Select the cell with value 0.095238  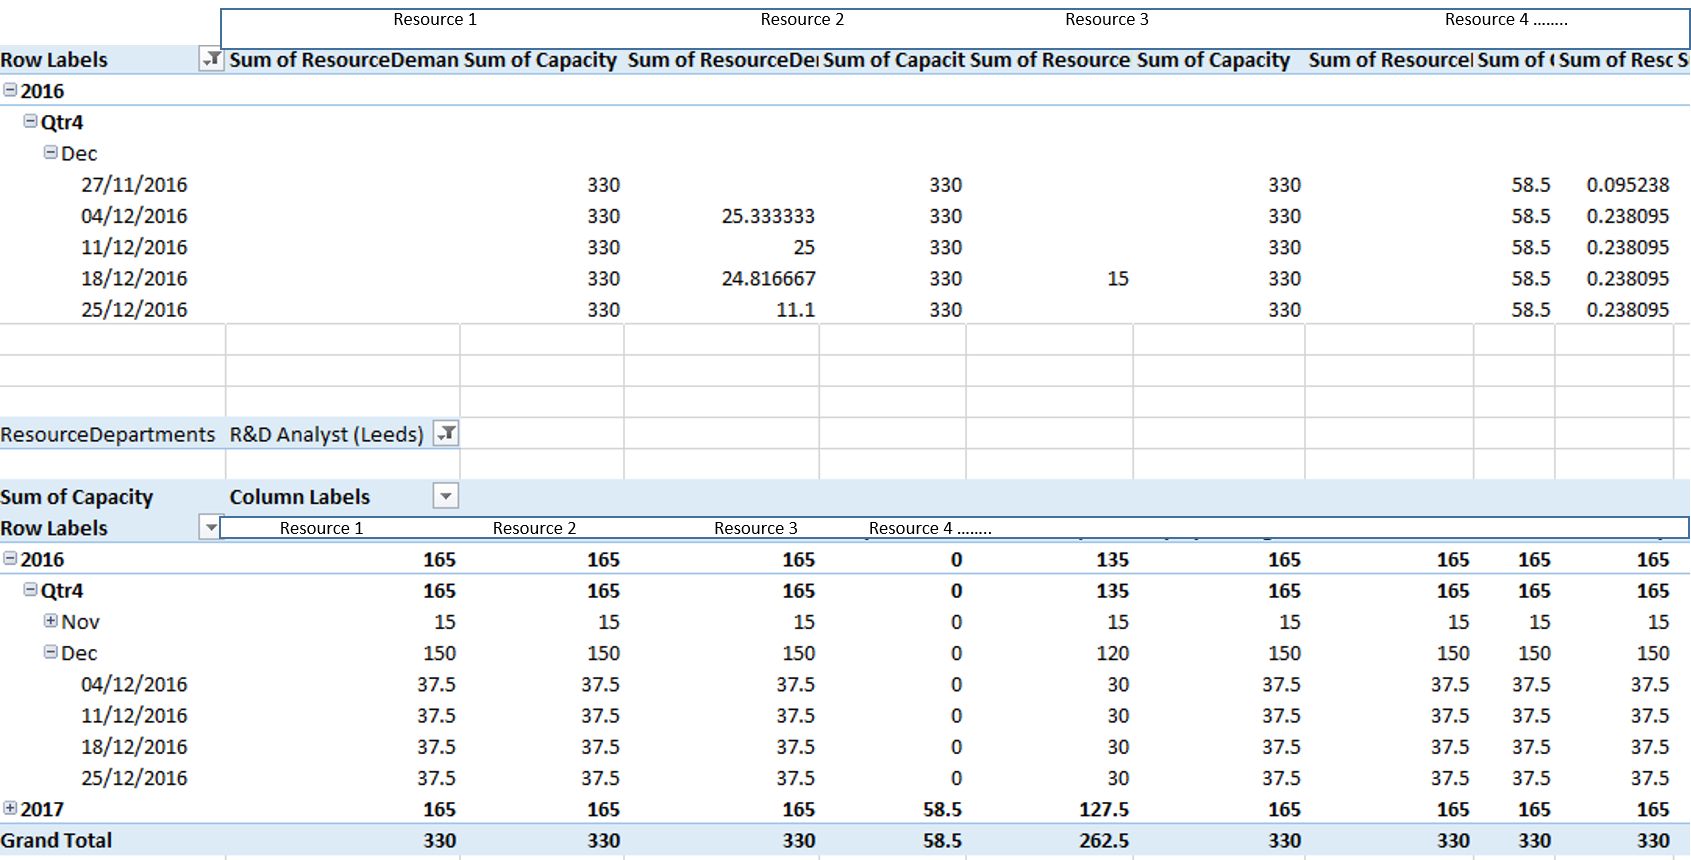pos(1627,185)
